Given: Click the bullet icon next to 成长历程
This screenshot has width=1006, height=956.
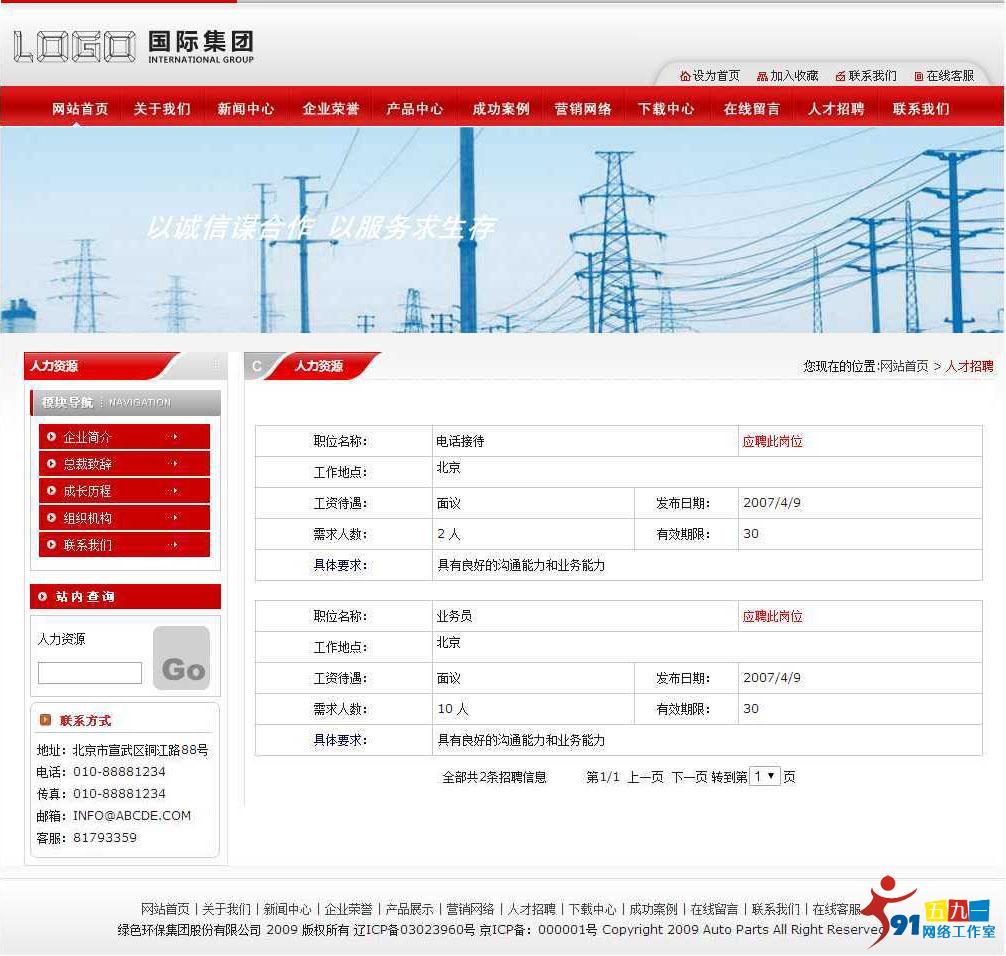Looking at the screenshot, I should tap(52, 491).
